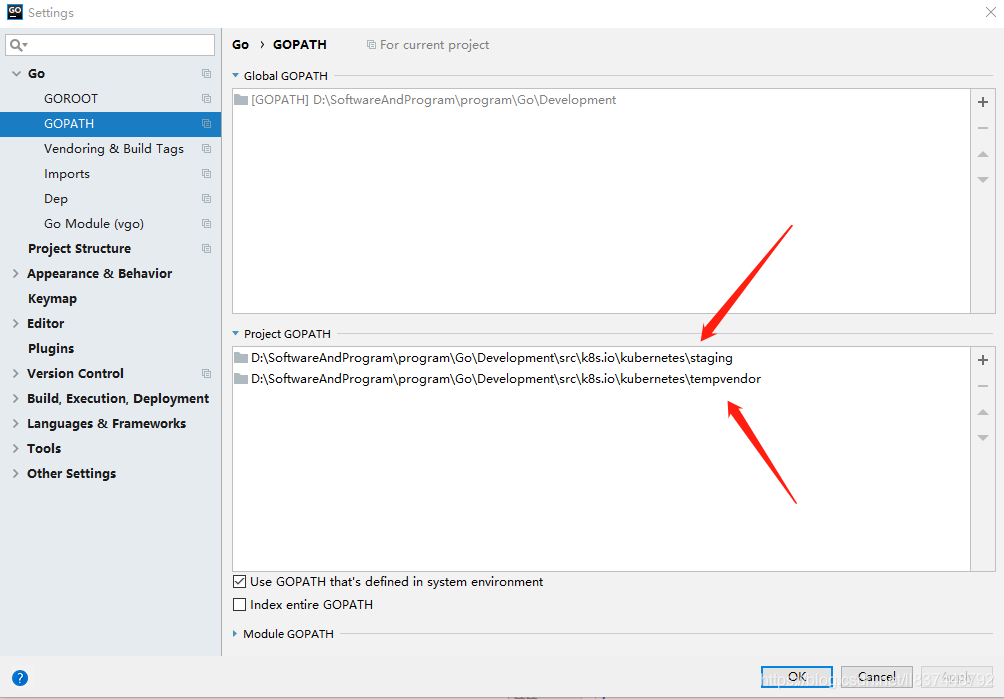This screenshot has height=699, width=1004.
Task: Expand the Module GOPATH section
Action: (x=235, y=634)
